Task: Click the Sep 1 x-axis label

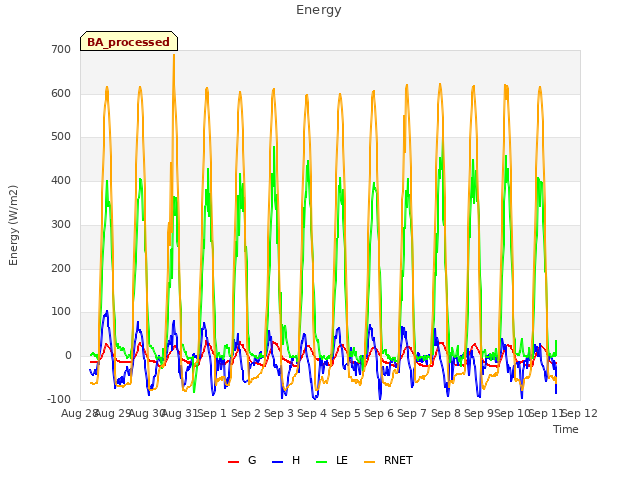Action: (212, 413)
